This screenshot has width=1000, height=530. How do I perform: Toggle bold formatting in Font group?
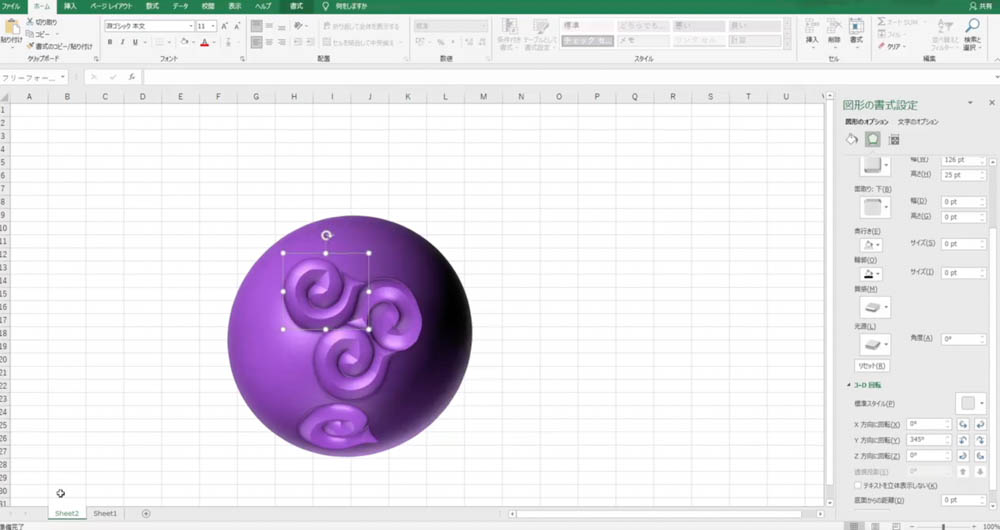110,42
